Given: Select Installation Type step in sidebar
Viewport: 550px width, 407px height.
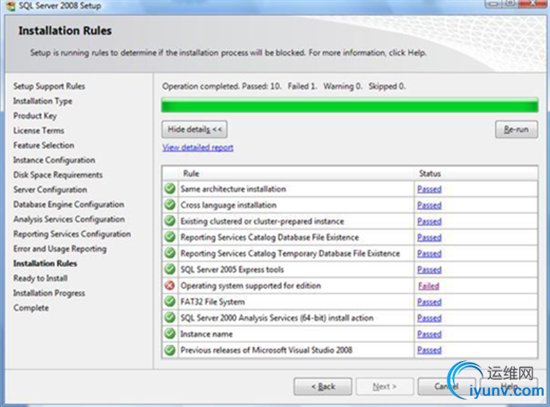Looking at the screenshot, I should [x=43, y=101].
